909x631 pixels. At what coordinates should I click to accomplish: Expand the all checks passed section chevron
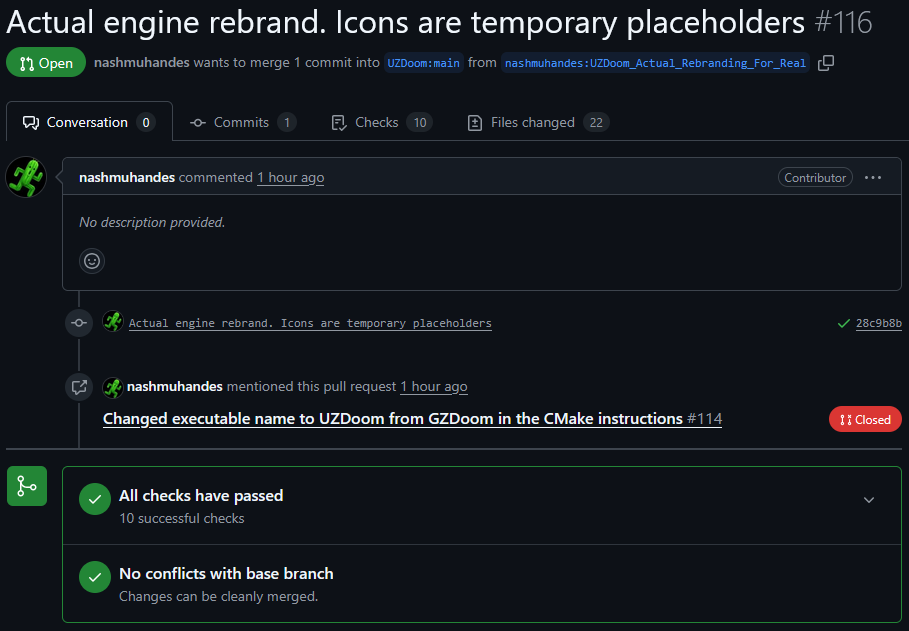(868, 500)
